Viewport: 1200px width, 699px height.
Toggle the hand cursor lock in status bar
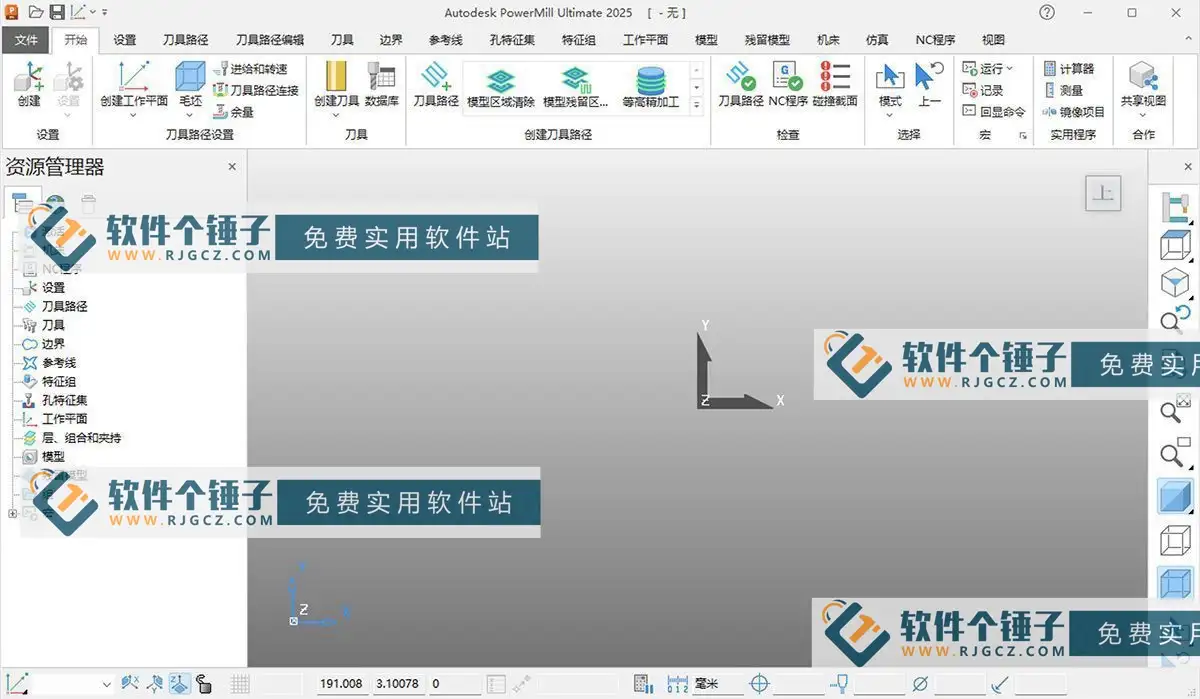point(204,684)
